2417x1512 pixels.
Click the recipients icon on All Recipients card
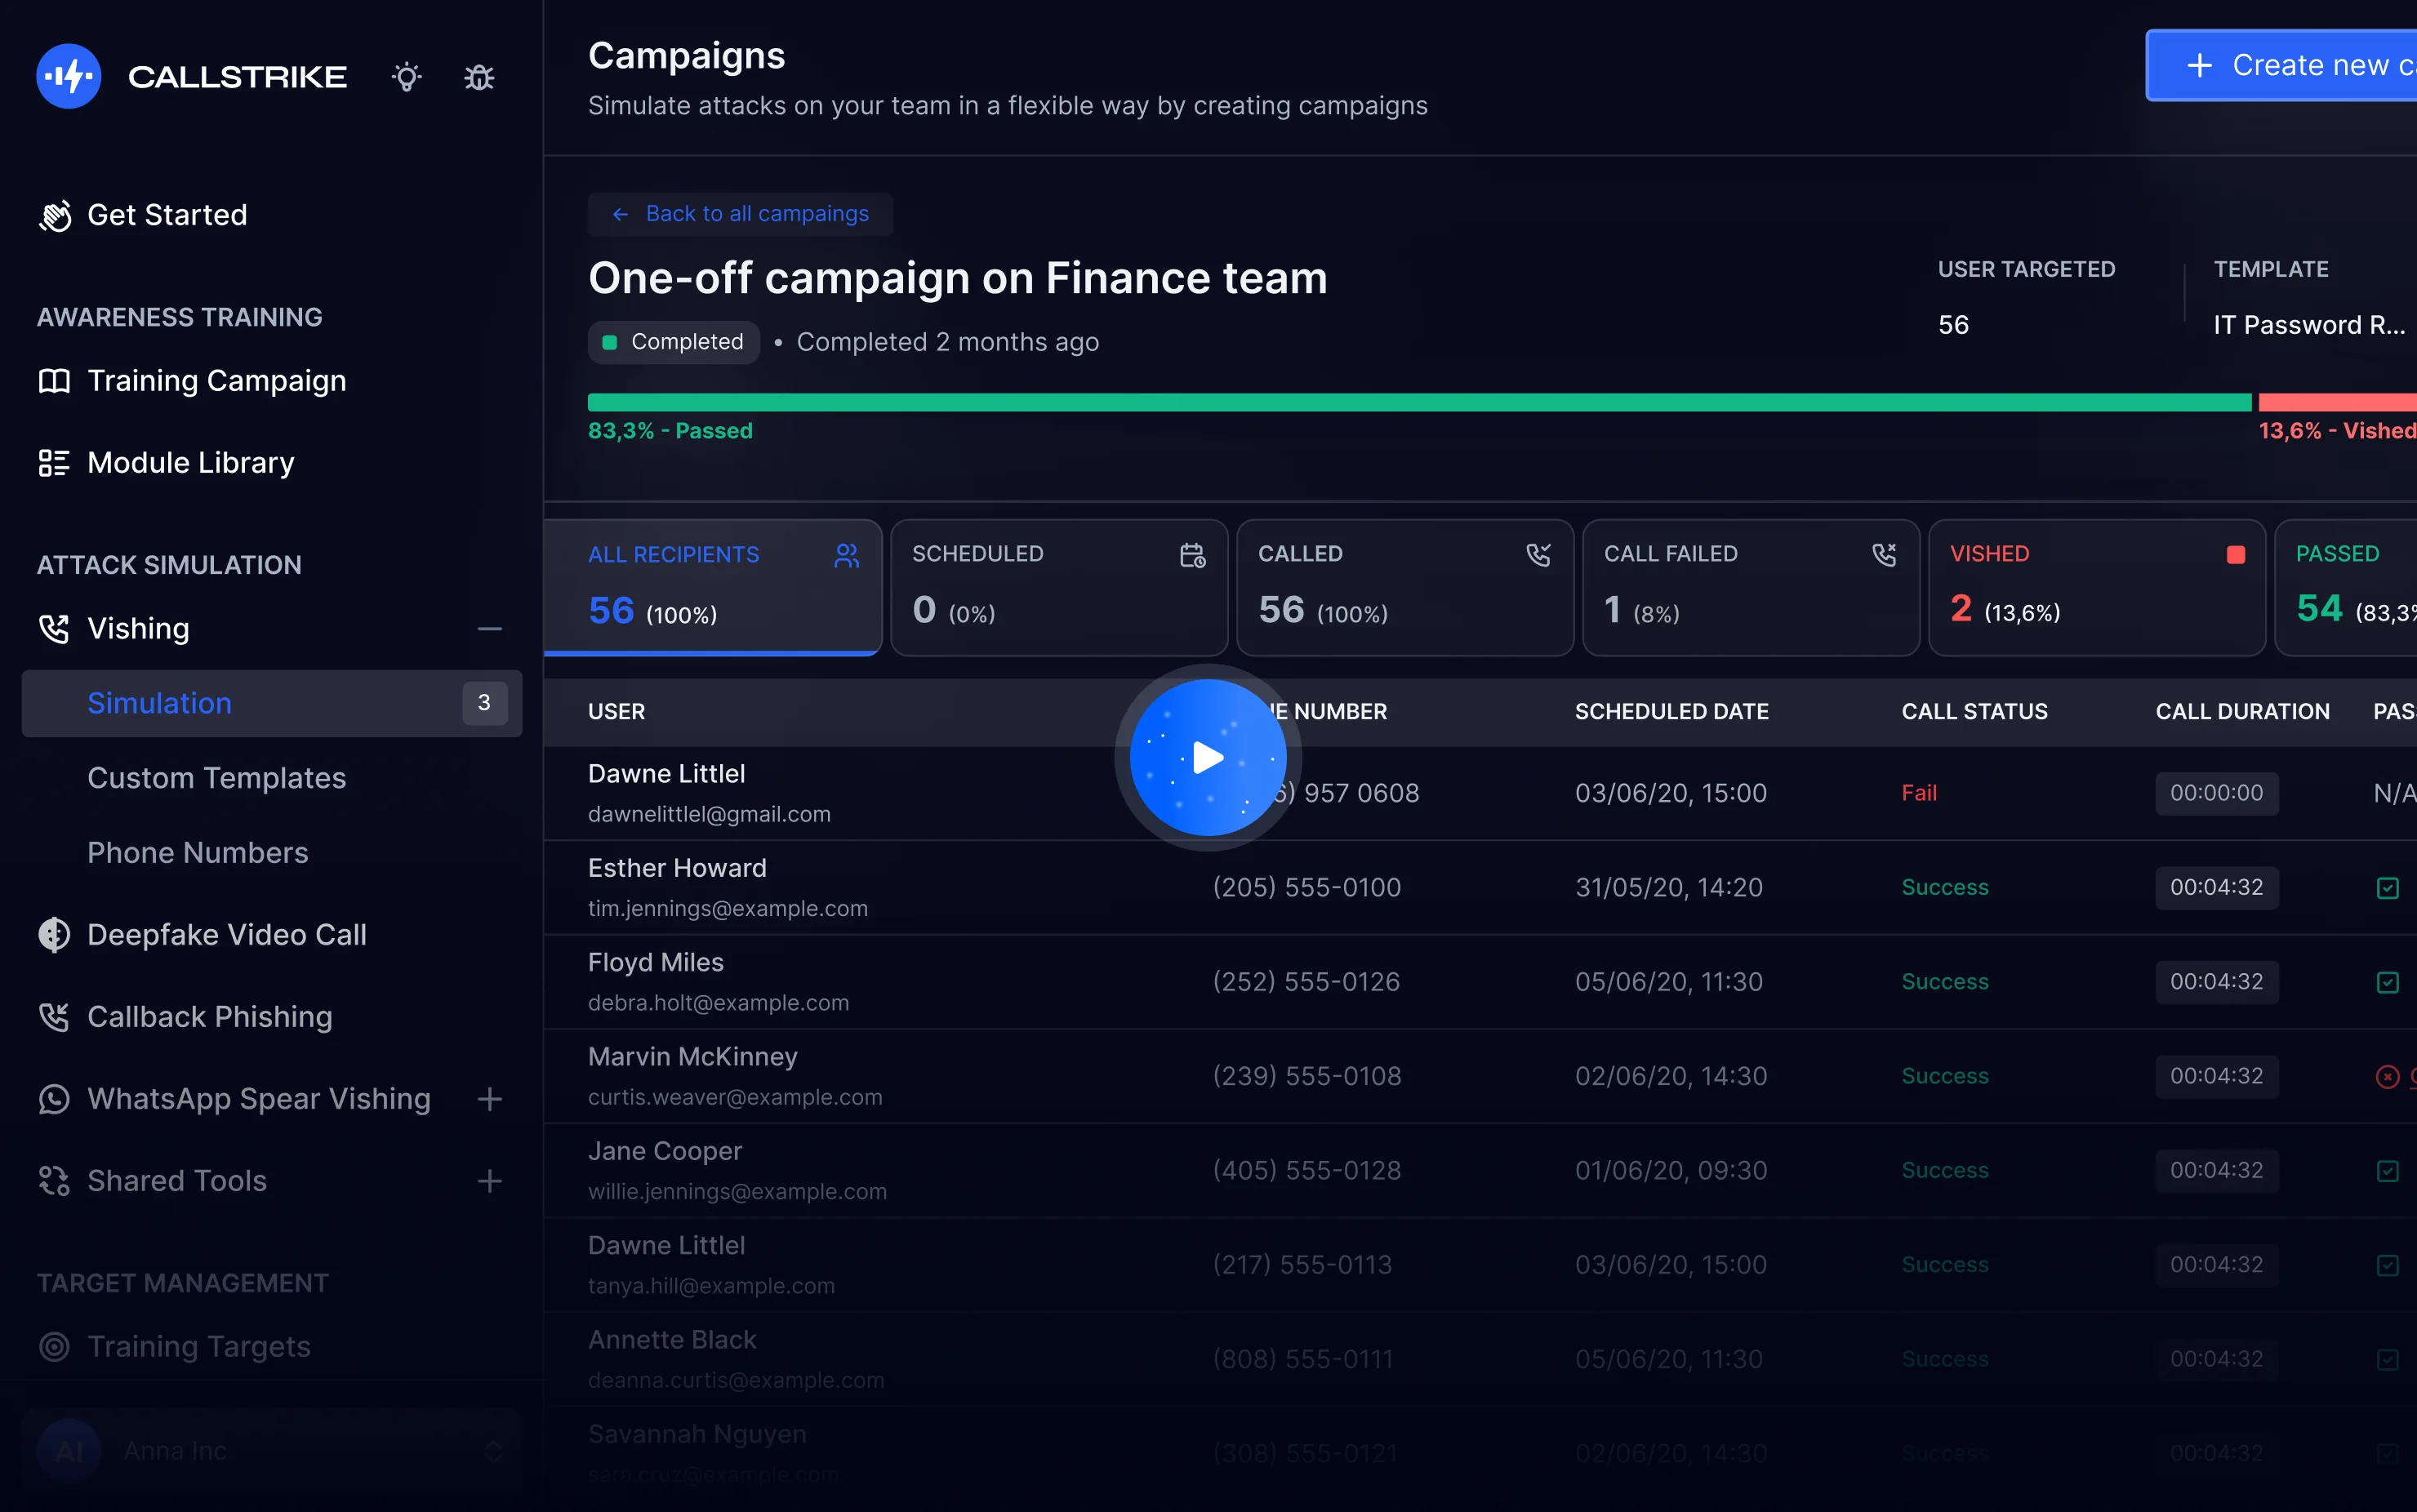tap(847, 555)
